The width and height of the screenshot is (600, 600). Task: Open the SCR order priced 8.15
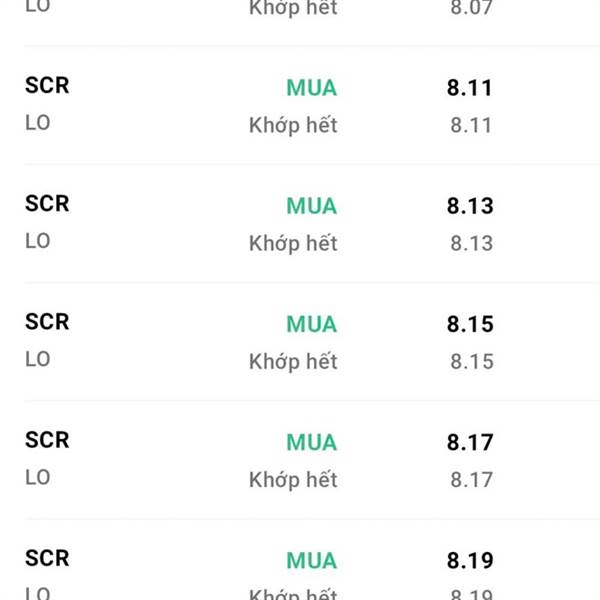pyautogui.click(x=47, y=322)
